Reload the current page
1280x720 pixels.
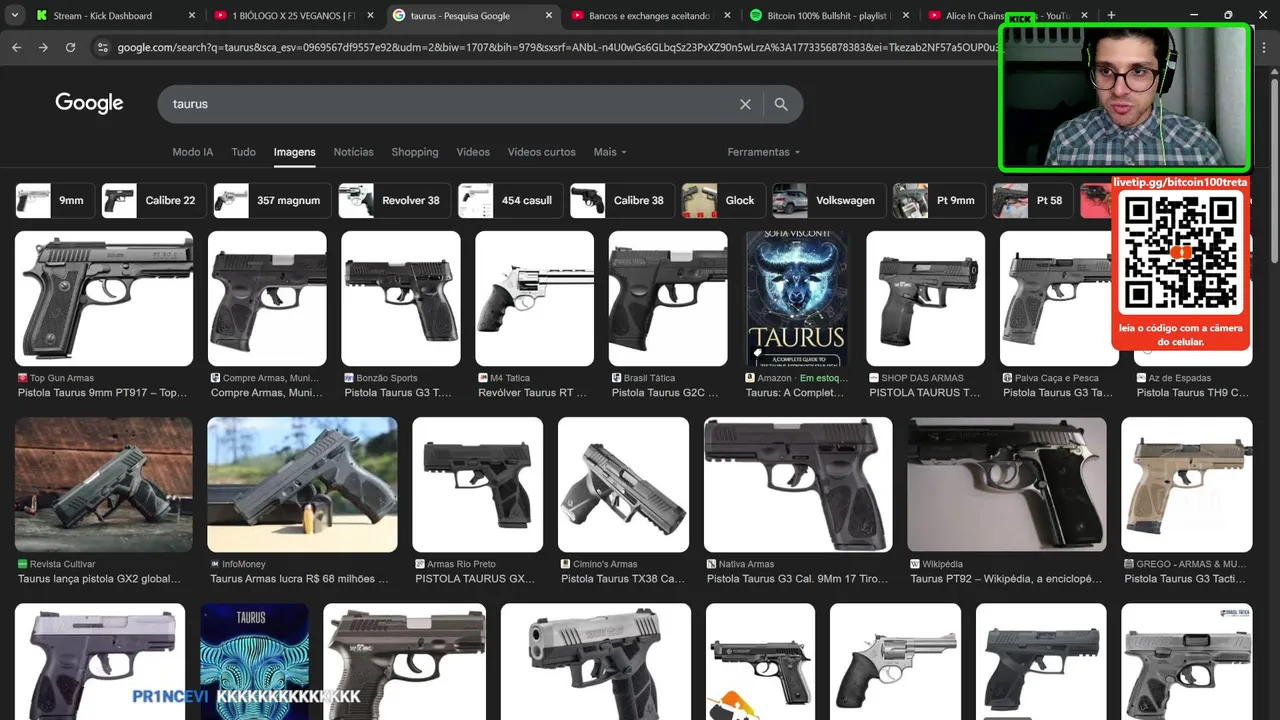[70, 47]
